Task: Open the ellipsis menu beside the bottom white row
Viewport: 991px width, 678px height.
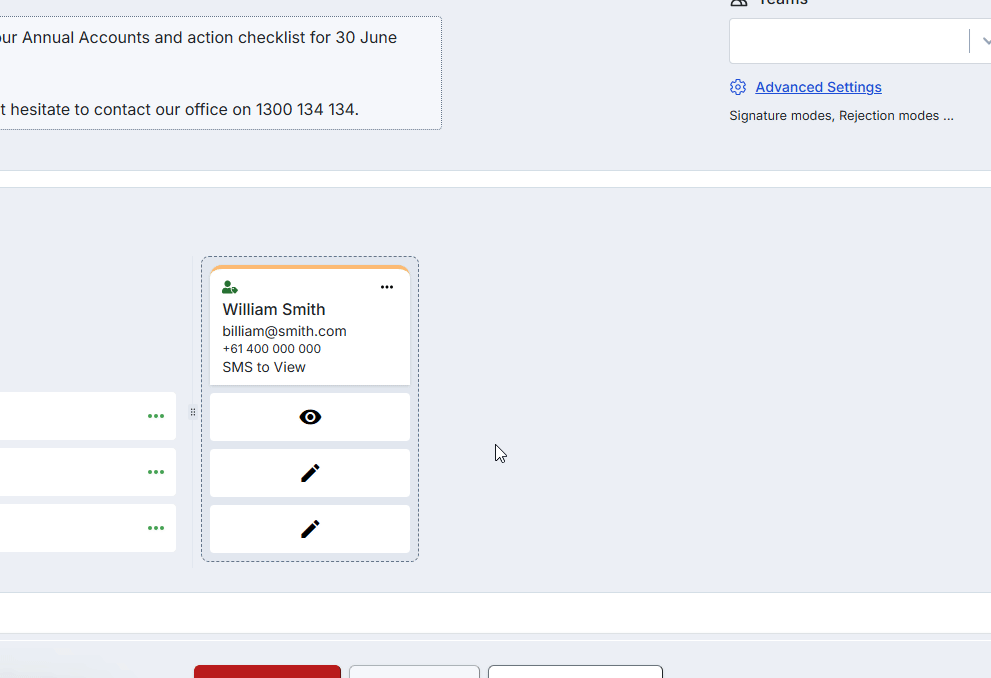Action: pos(156,527)
